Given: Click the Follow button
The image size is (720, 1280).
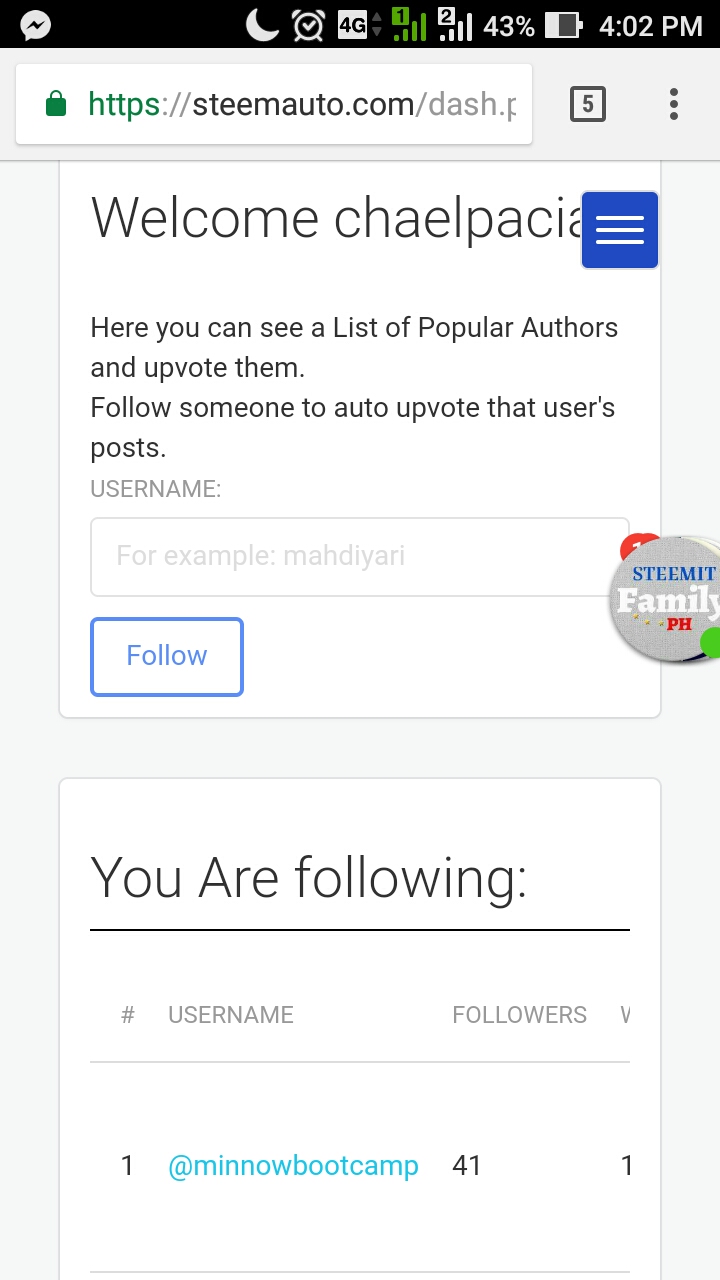Looking at the screenshot, I should [x=167, y=656].
